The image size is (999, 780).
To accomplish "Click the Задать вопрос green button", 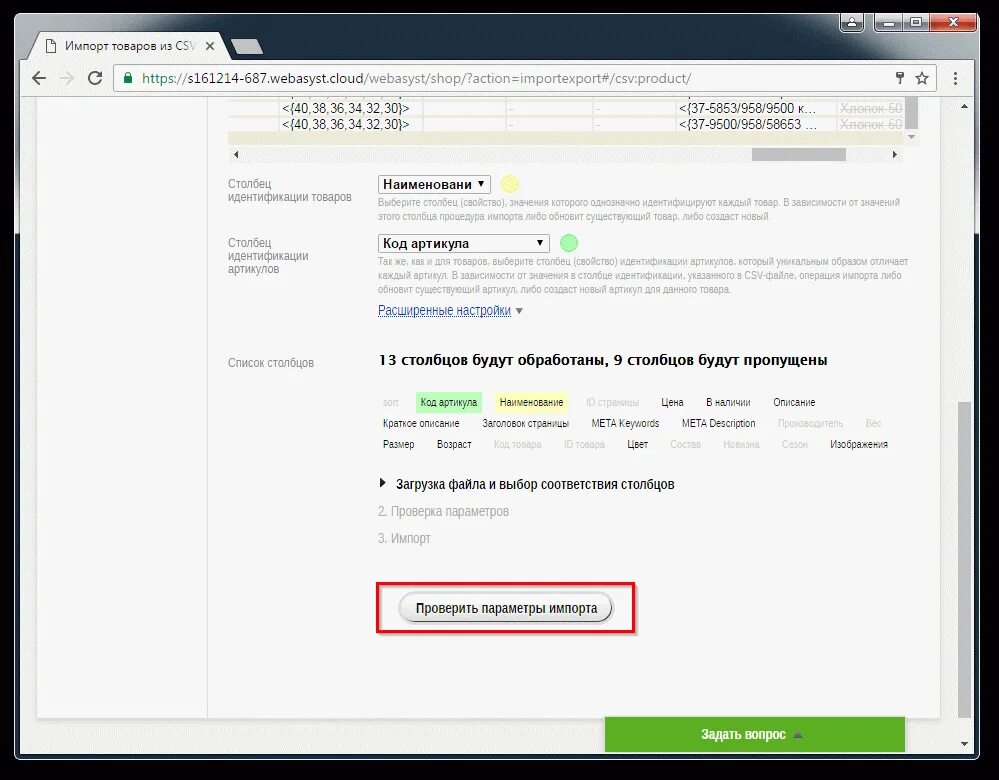I will tap(754, 734).
